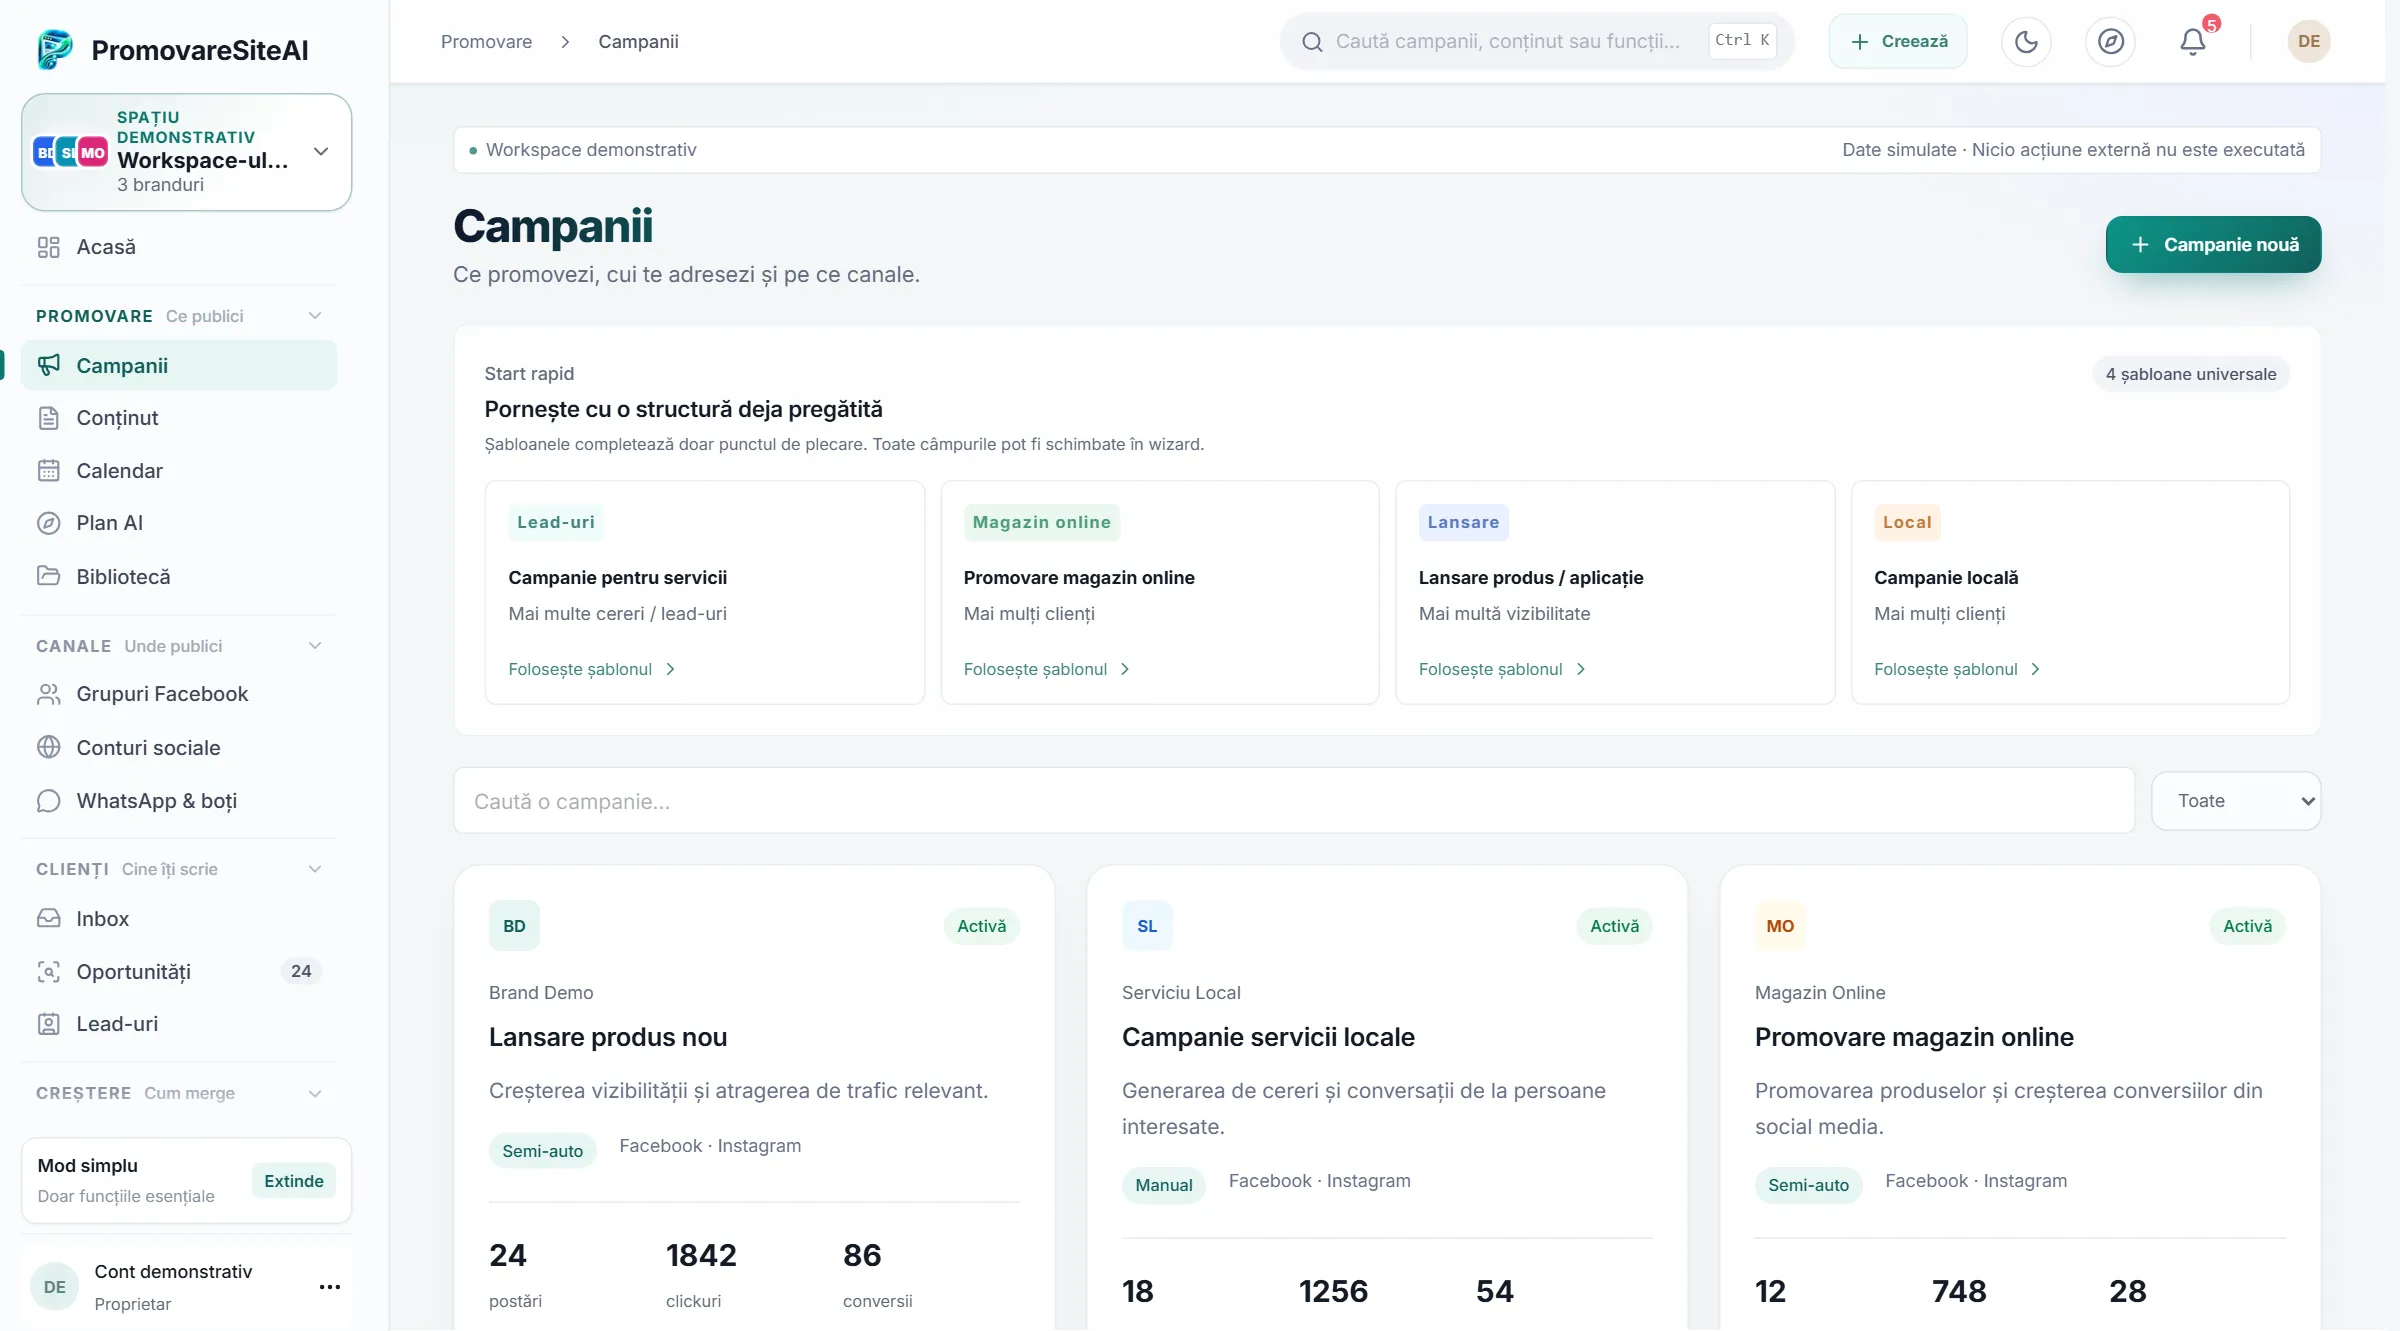The height and width of the screenshot is (1331, 2400).
Task: Click the Promovare breadcrumb link
Action: [486, 41]
